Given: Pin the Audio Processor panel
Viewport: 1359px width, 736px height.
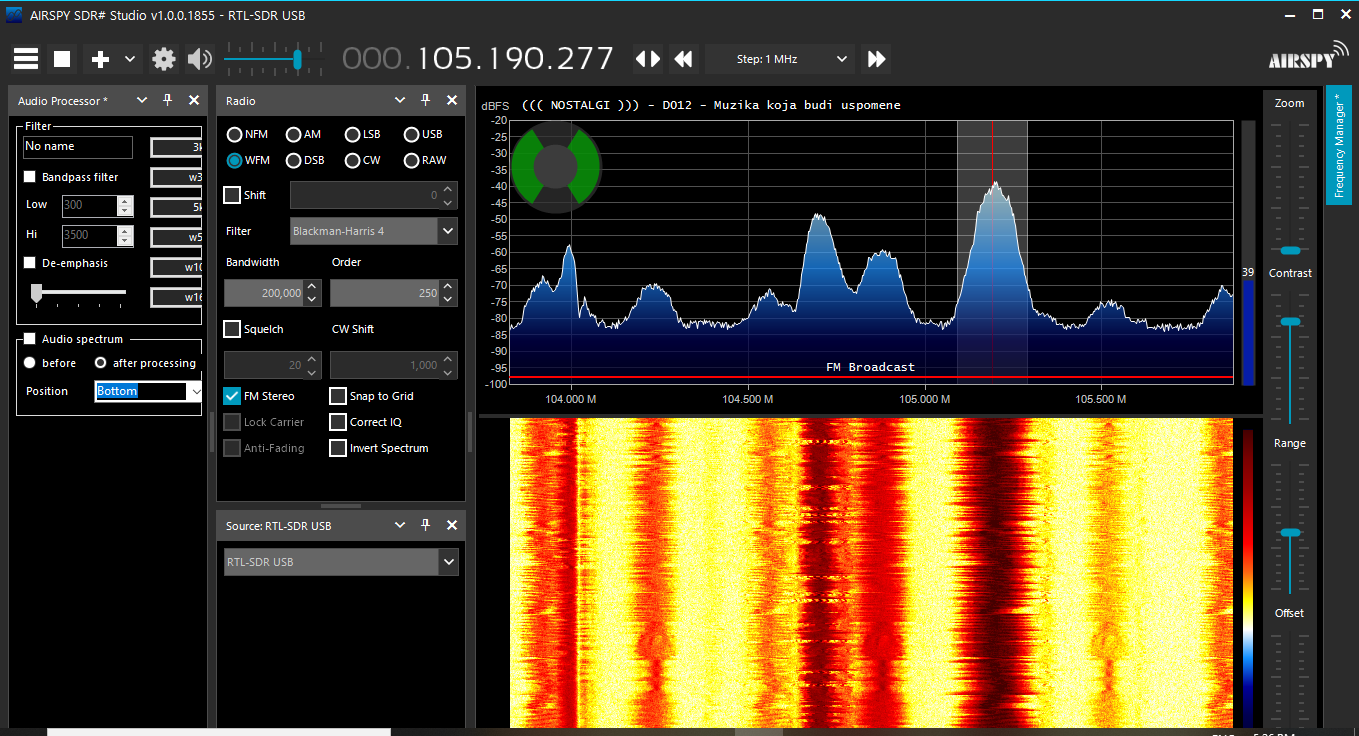Looking at the screenshot, I should (x=168, y=100).
